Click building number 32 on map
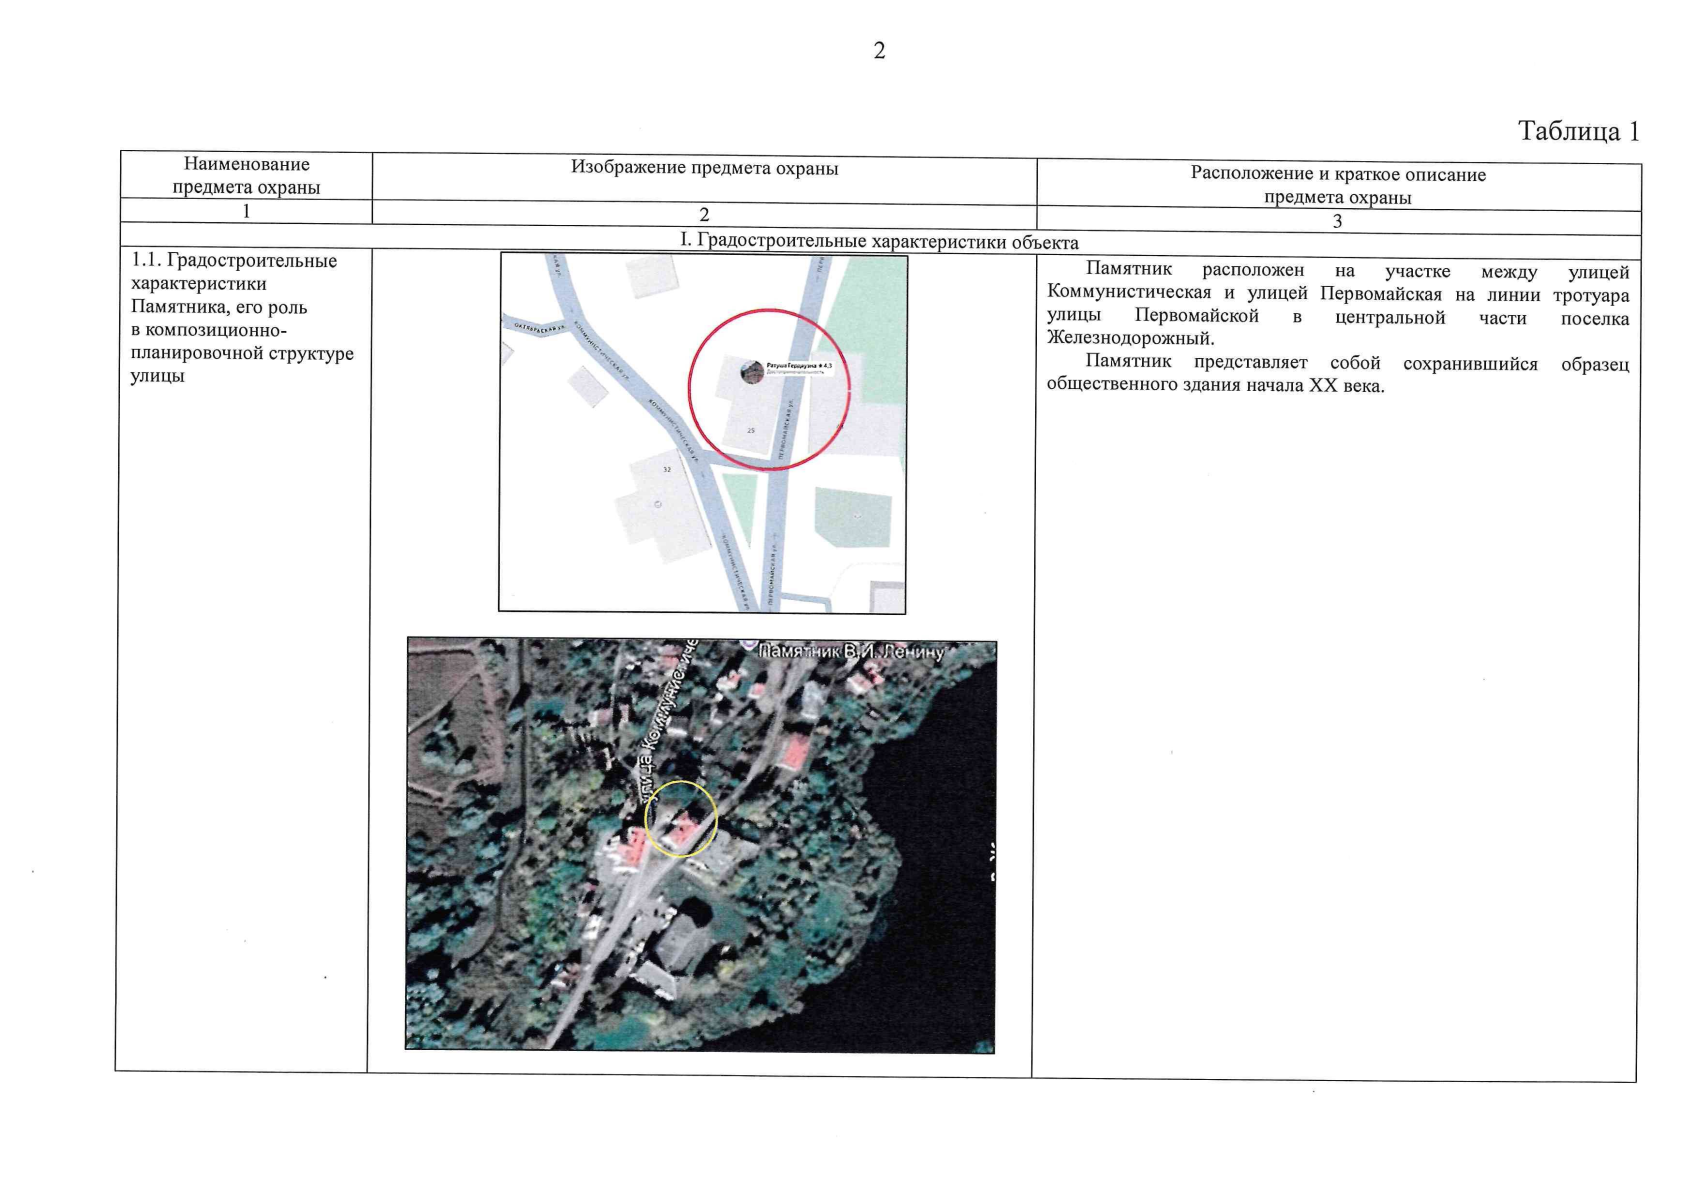The height and width of the screenshot is (1200, 1697). [x=667, y=469]
